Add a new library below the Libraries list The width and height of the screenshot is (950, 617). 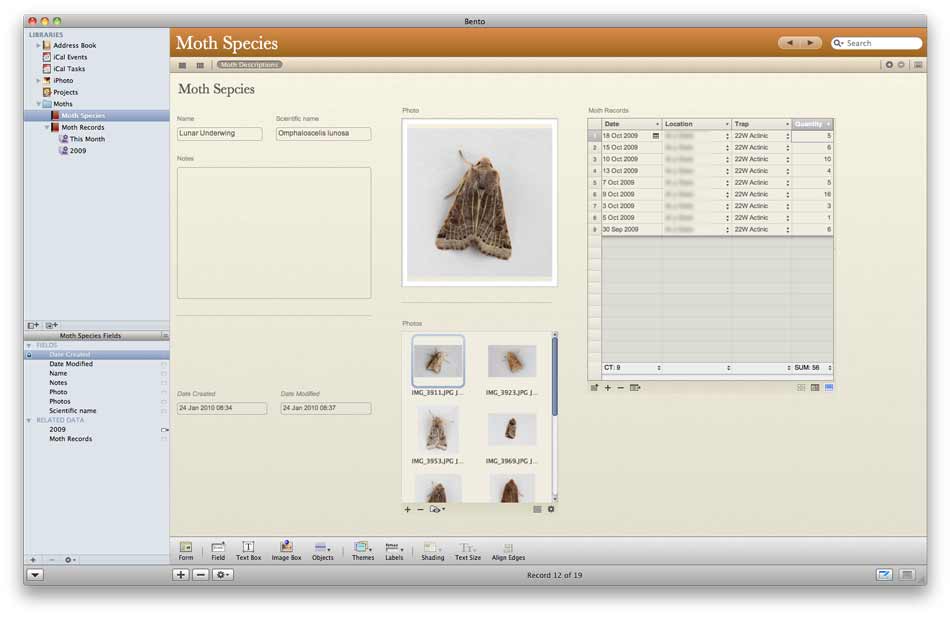point(33,325)
